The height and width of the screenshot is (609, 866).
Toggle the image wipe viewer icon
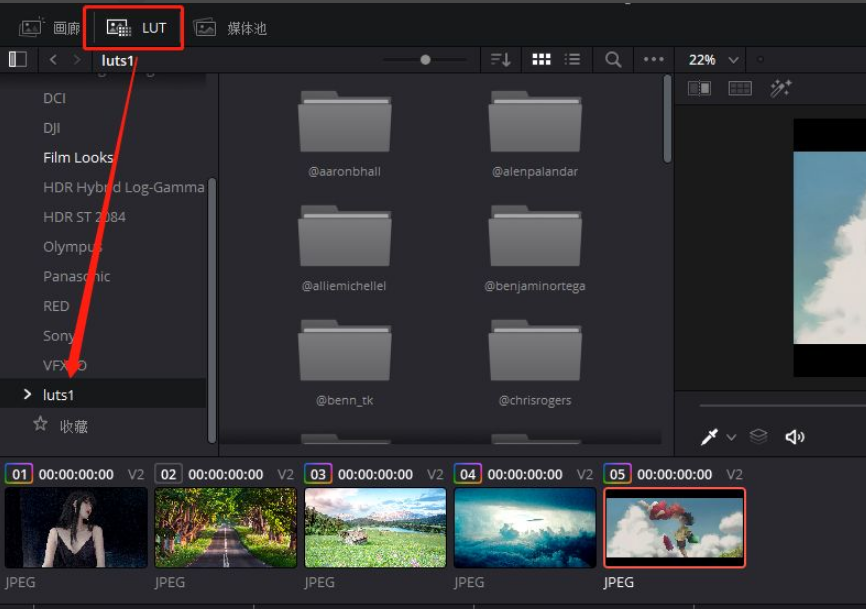click(x=699, y=88)
